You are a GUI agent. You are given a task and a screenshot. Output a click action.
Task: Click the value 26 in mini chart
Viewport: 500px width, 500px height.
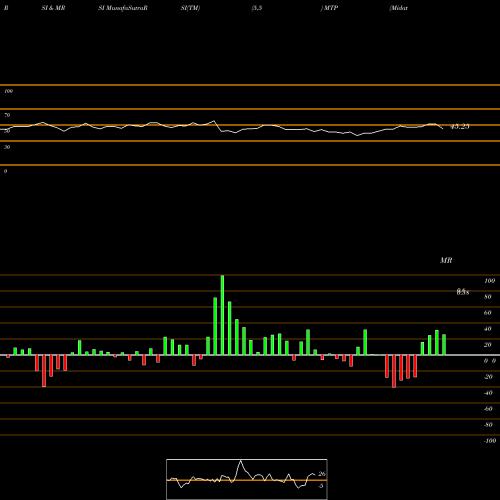[322, 474]
